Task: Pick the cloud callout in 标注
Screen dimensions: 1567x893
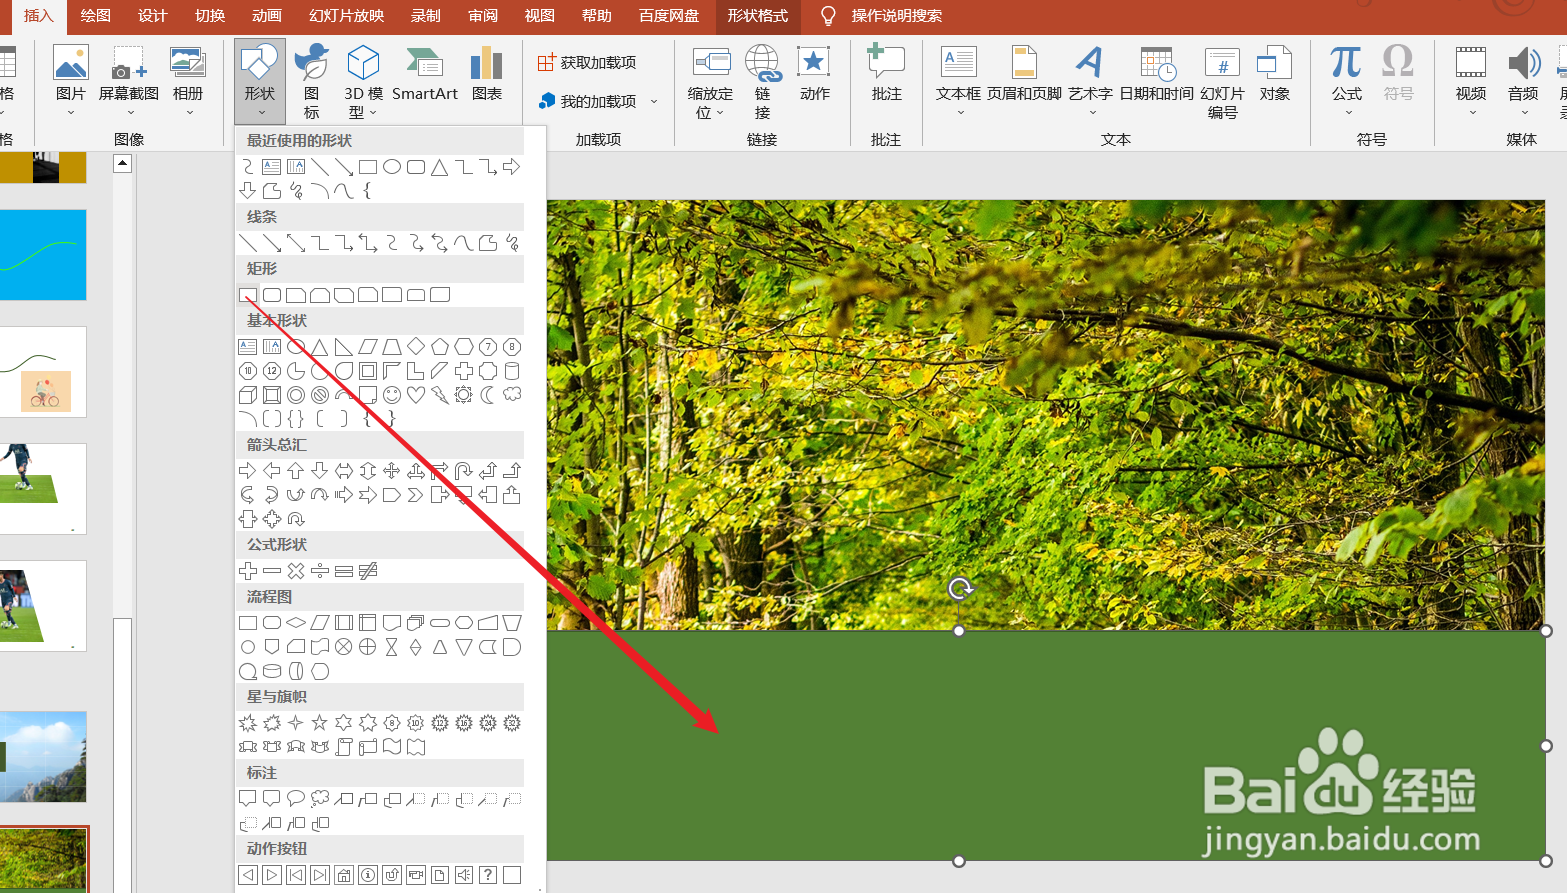Action: pyautogui.click(x=320, y=799)
